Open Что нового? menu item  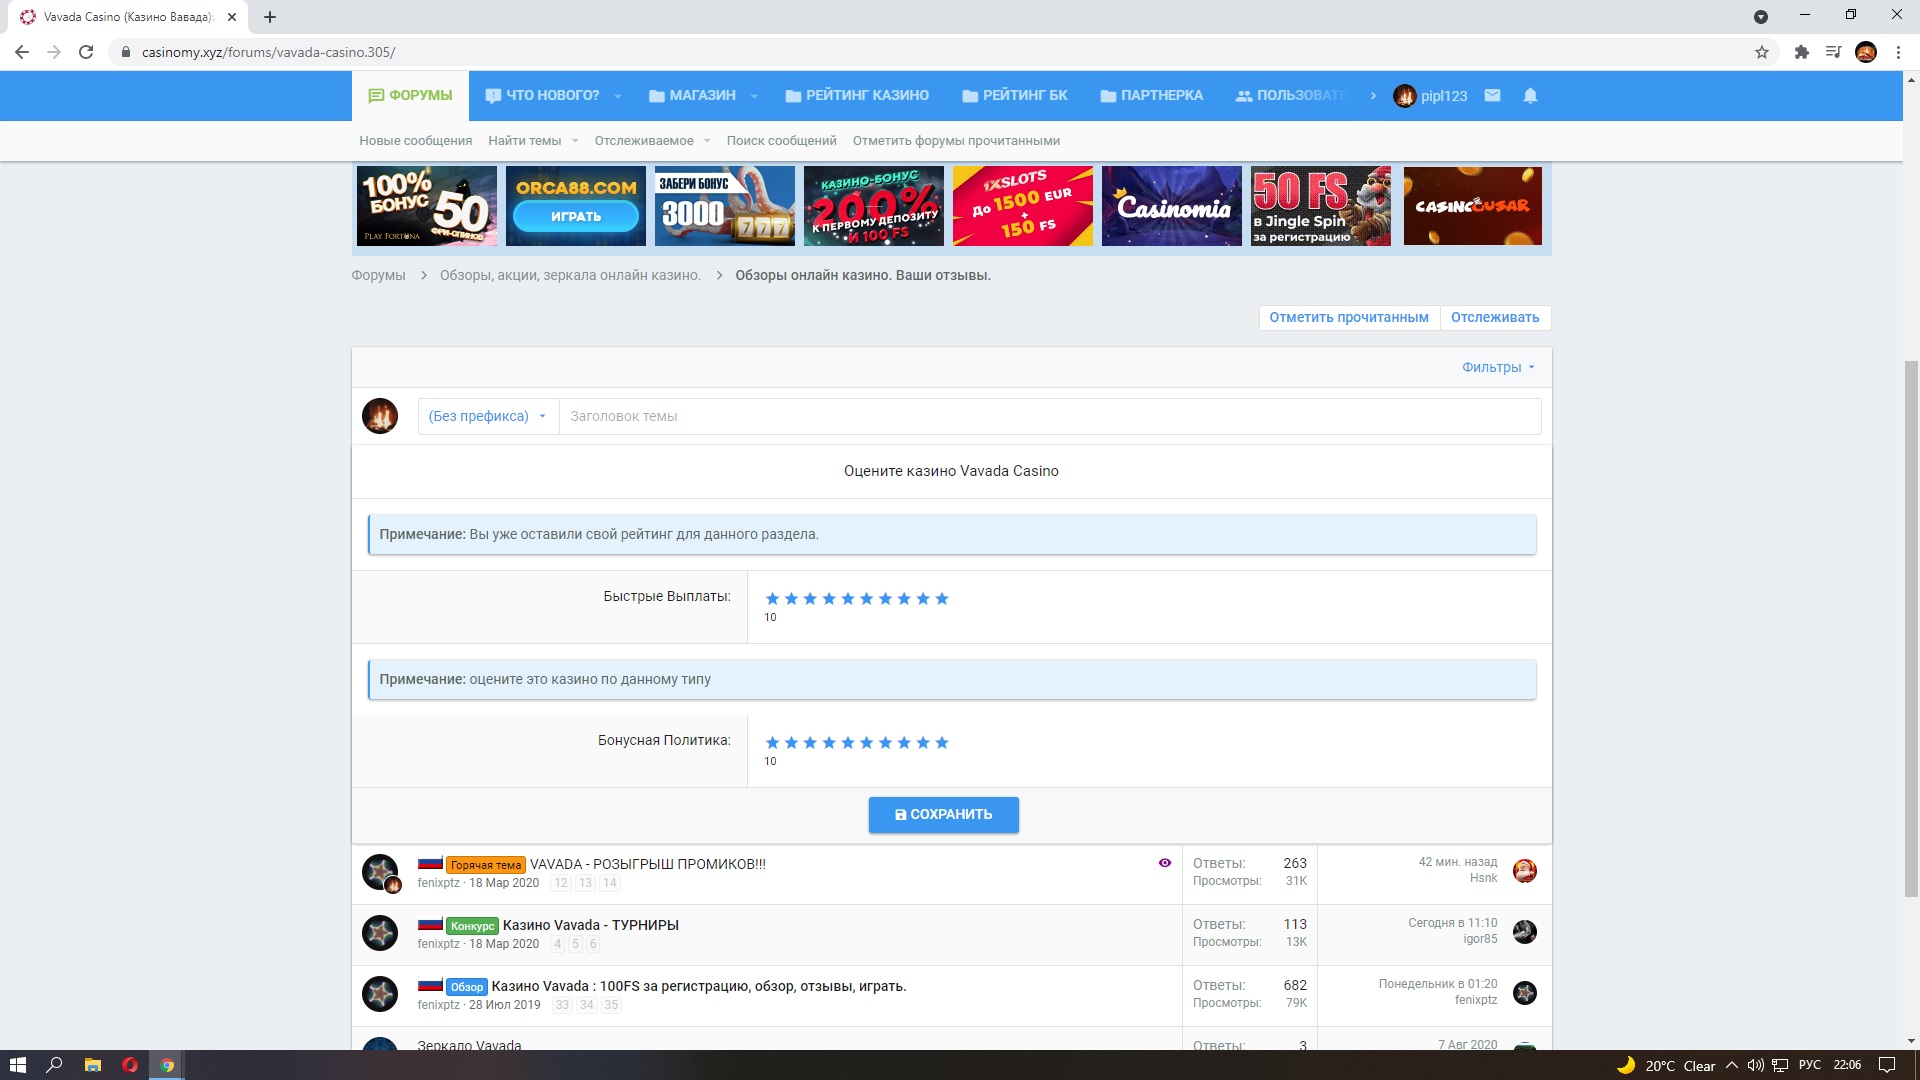(542, 96)
